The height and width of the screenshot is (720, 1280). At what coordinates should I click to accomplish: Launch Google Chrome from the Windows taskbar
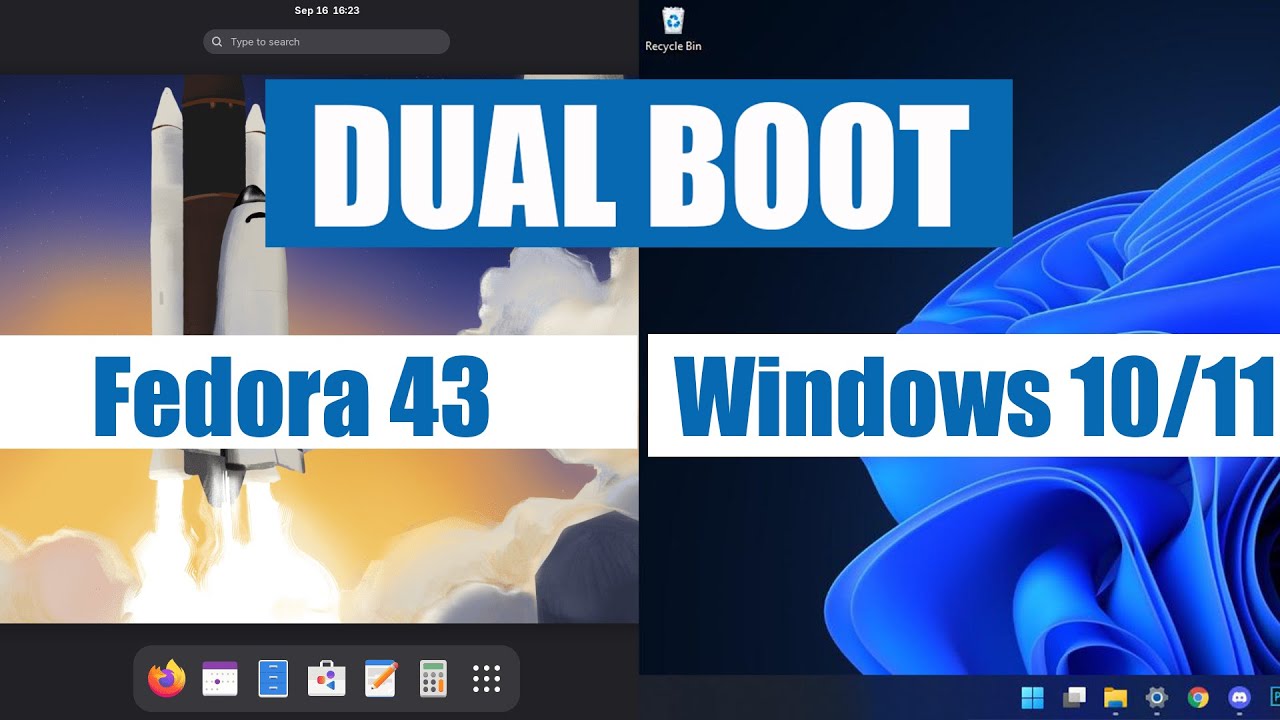pyautogui.click(x=1198, y=697)
